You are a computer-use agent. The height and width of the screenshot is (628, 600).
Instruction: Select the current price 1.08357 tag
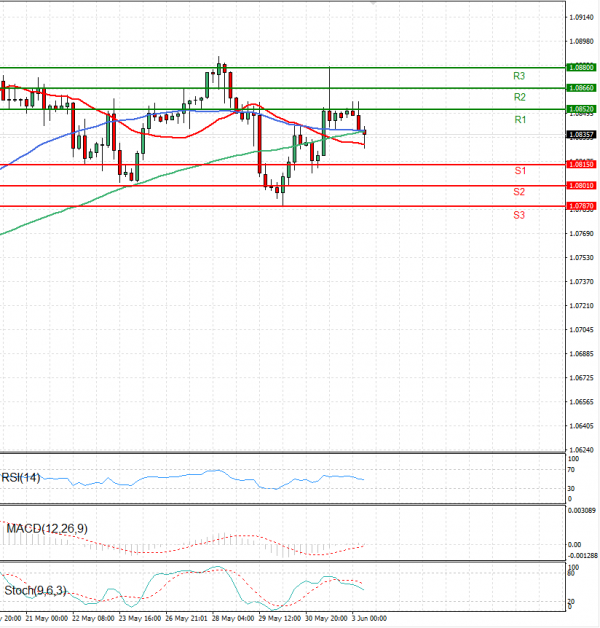pos(581,135)
